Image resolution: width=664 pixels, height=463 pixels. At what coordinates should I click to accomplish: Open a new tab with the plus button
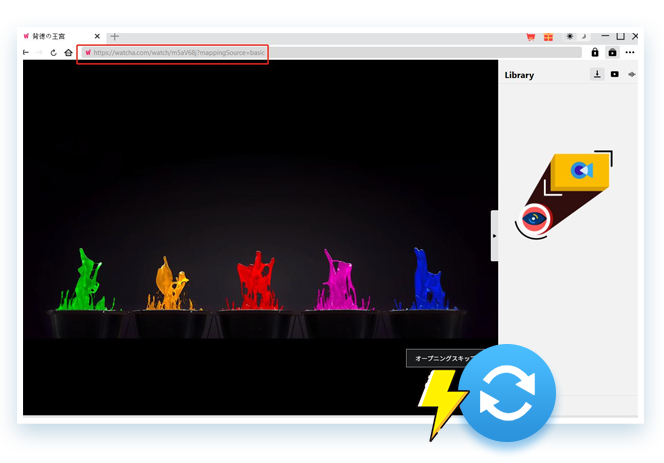click(x=114, y=36)
